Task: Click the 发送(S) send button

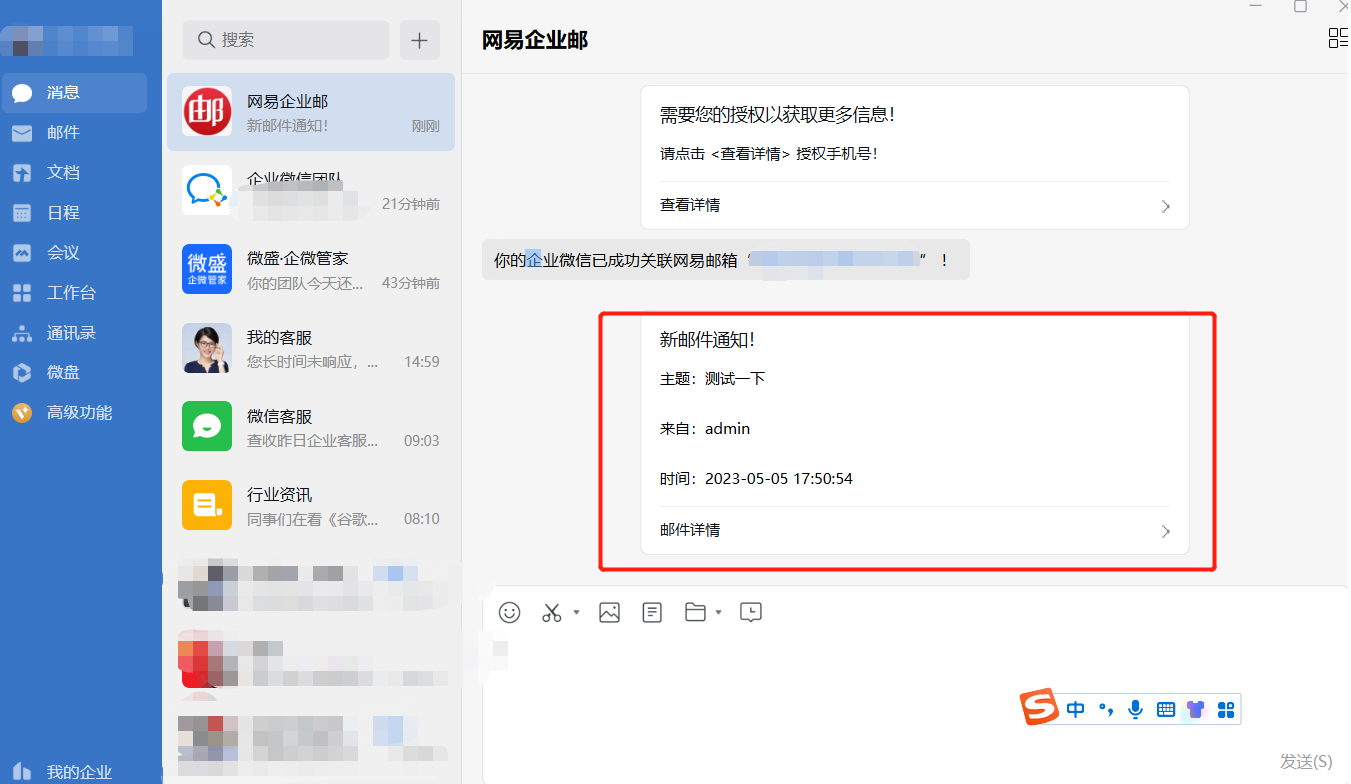Action: (1306, 762)
